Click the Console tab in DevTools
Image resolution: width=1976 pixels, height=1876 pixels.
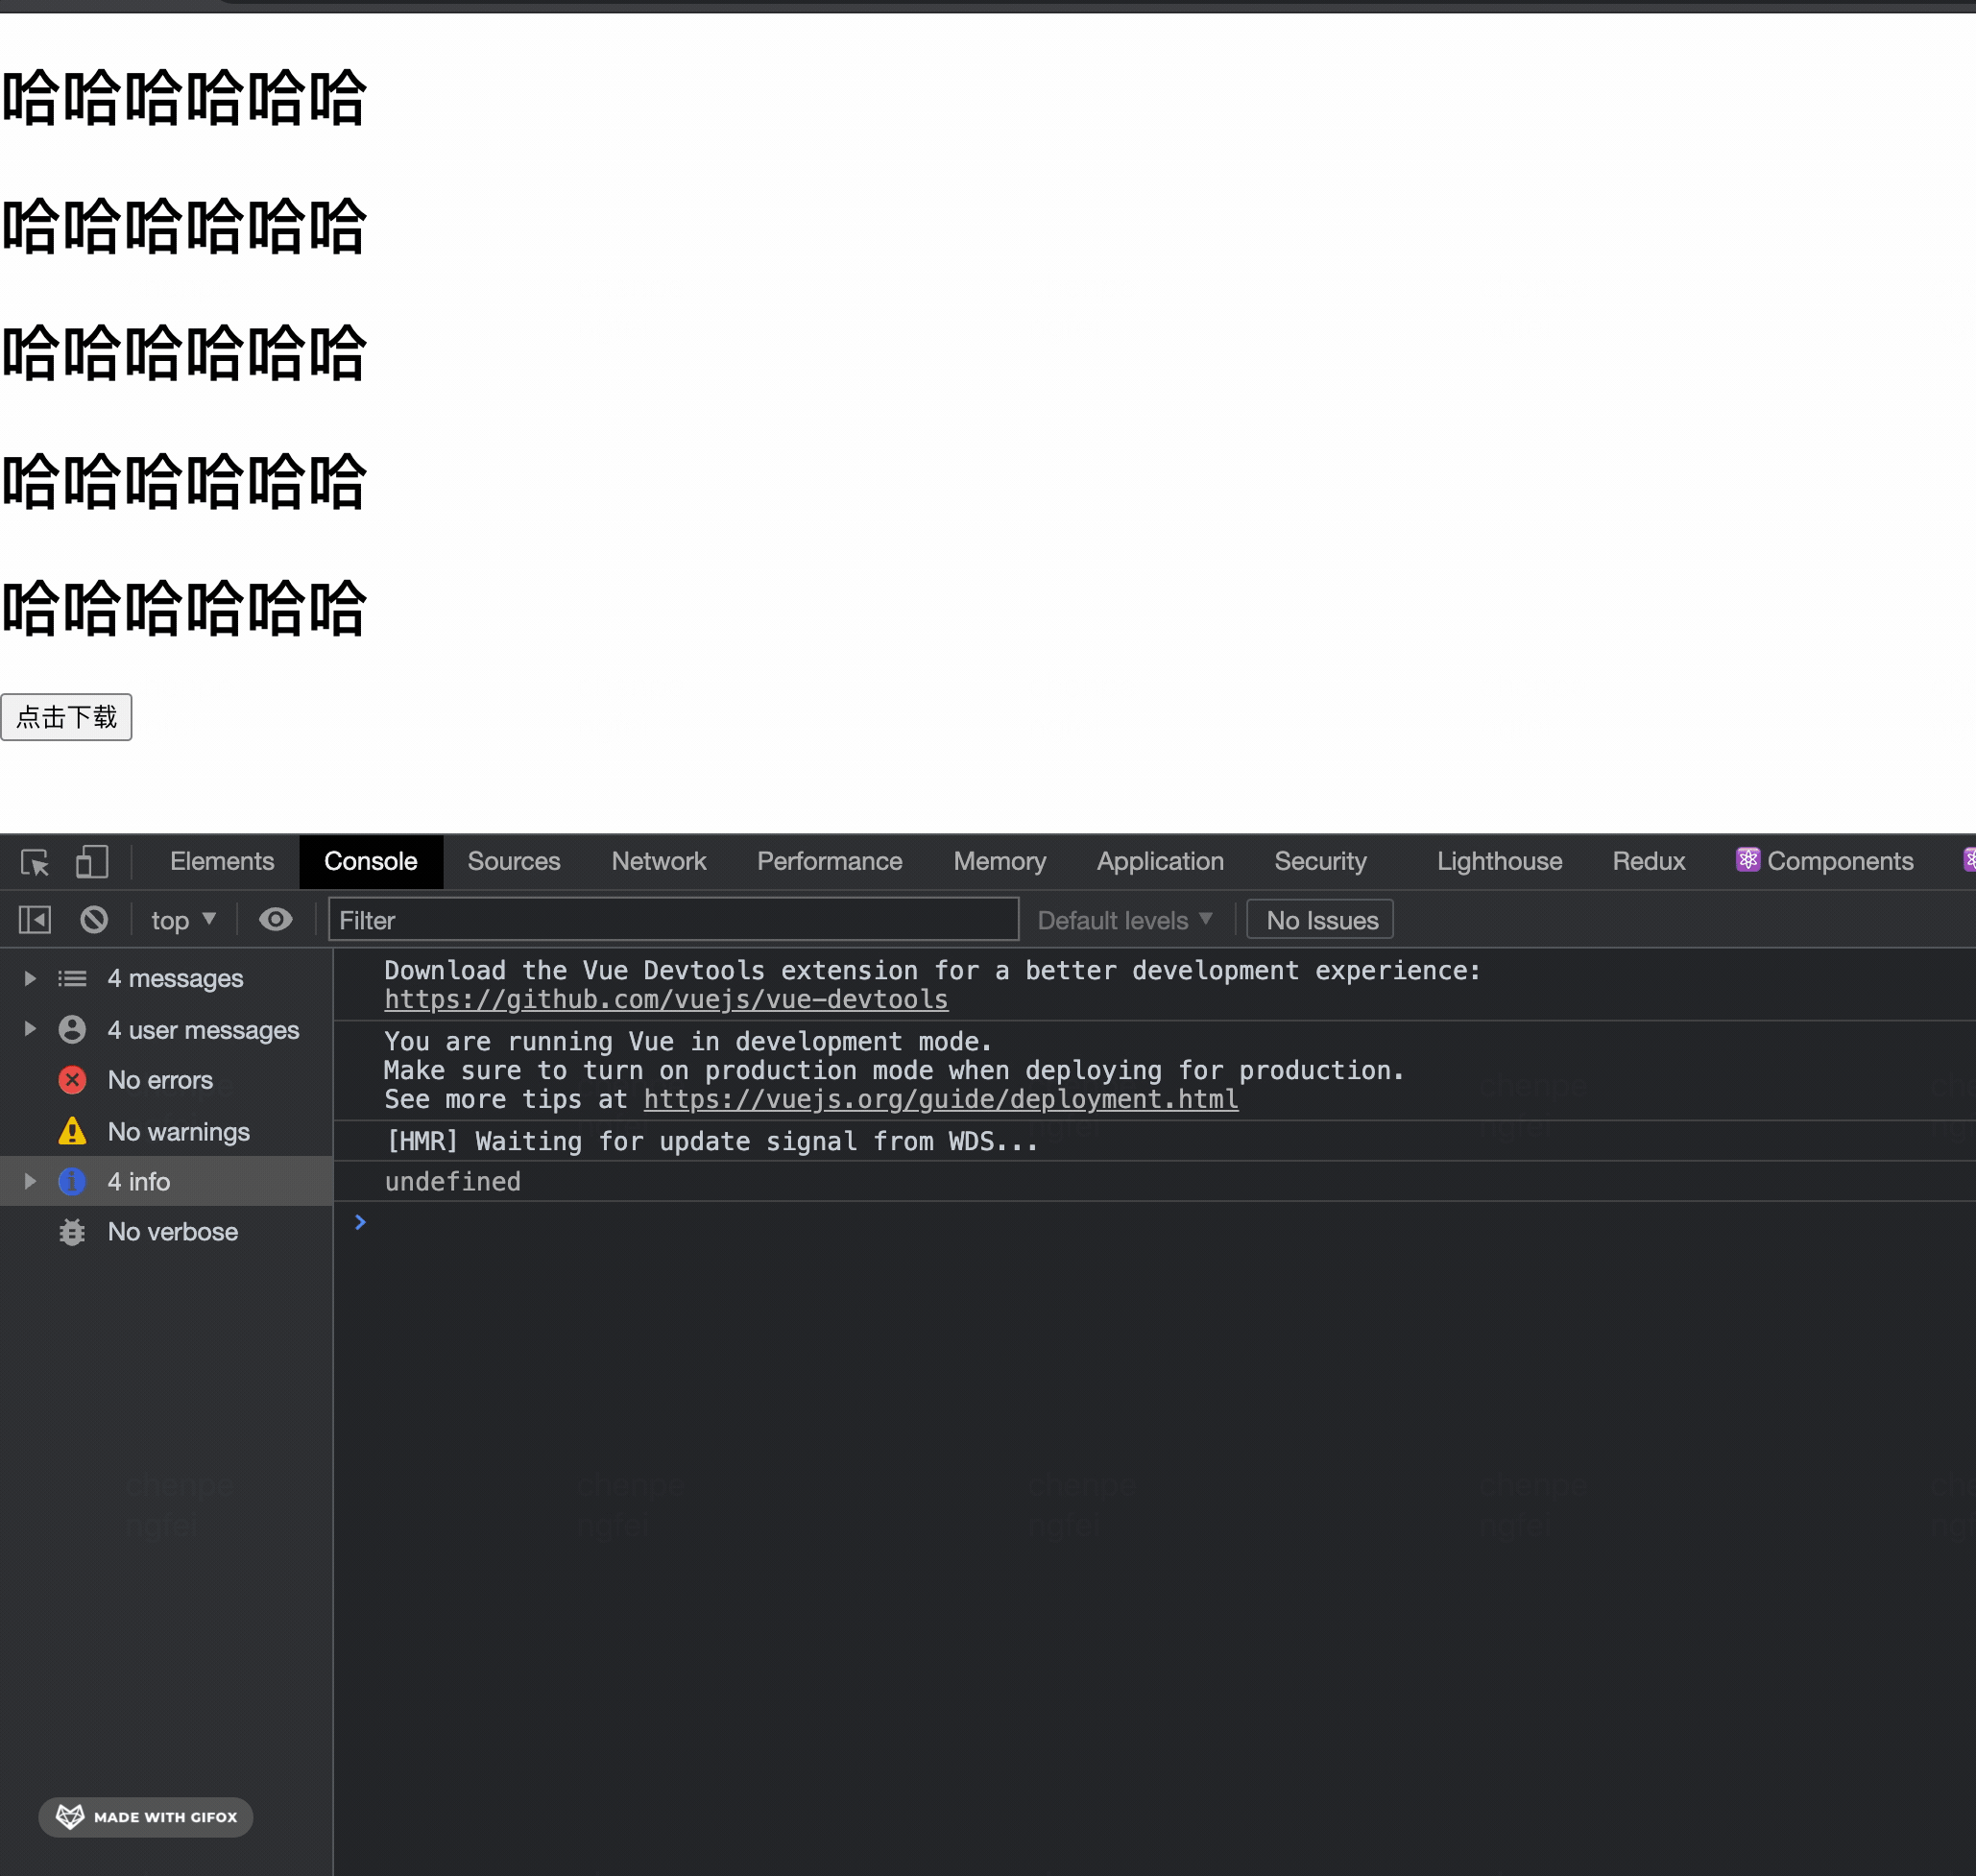point(371,862)
